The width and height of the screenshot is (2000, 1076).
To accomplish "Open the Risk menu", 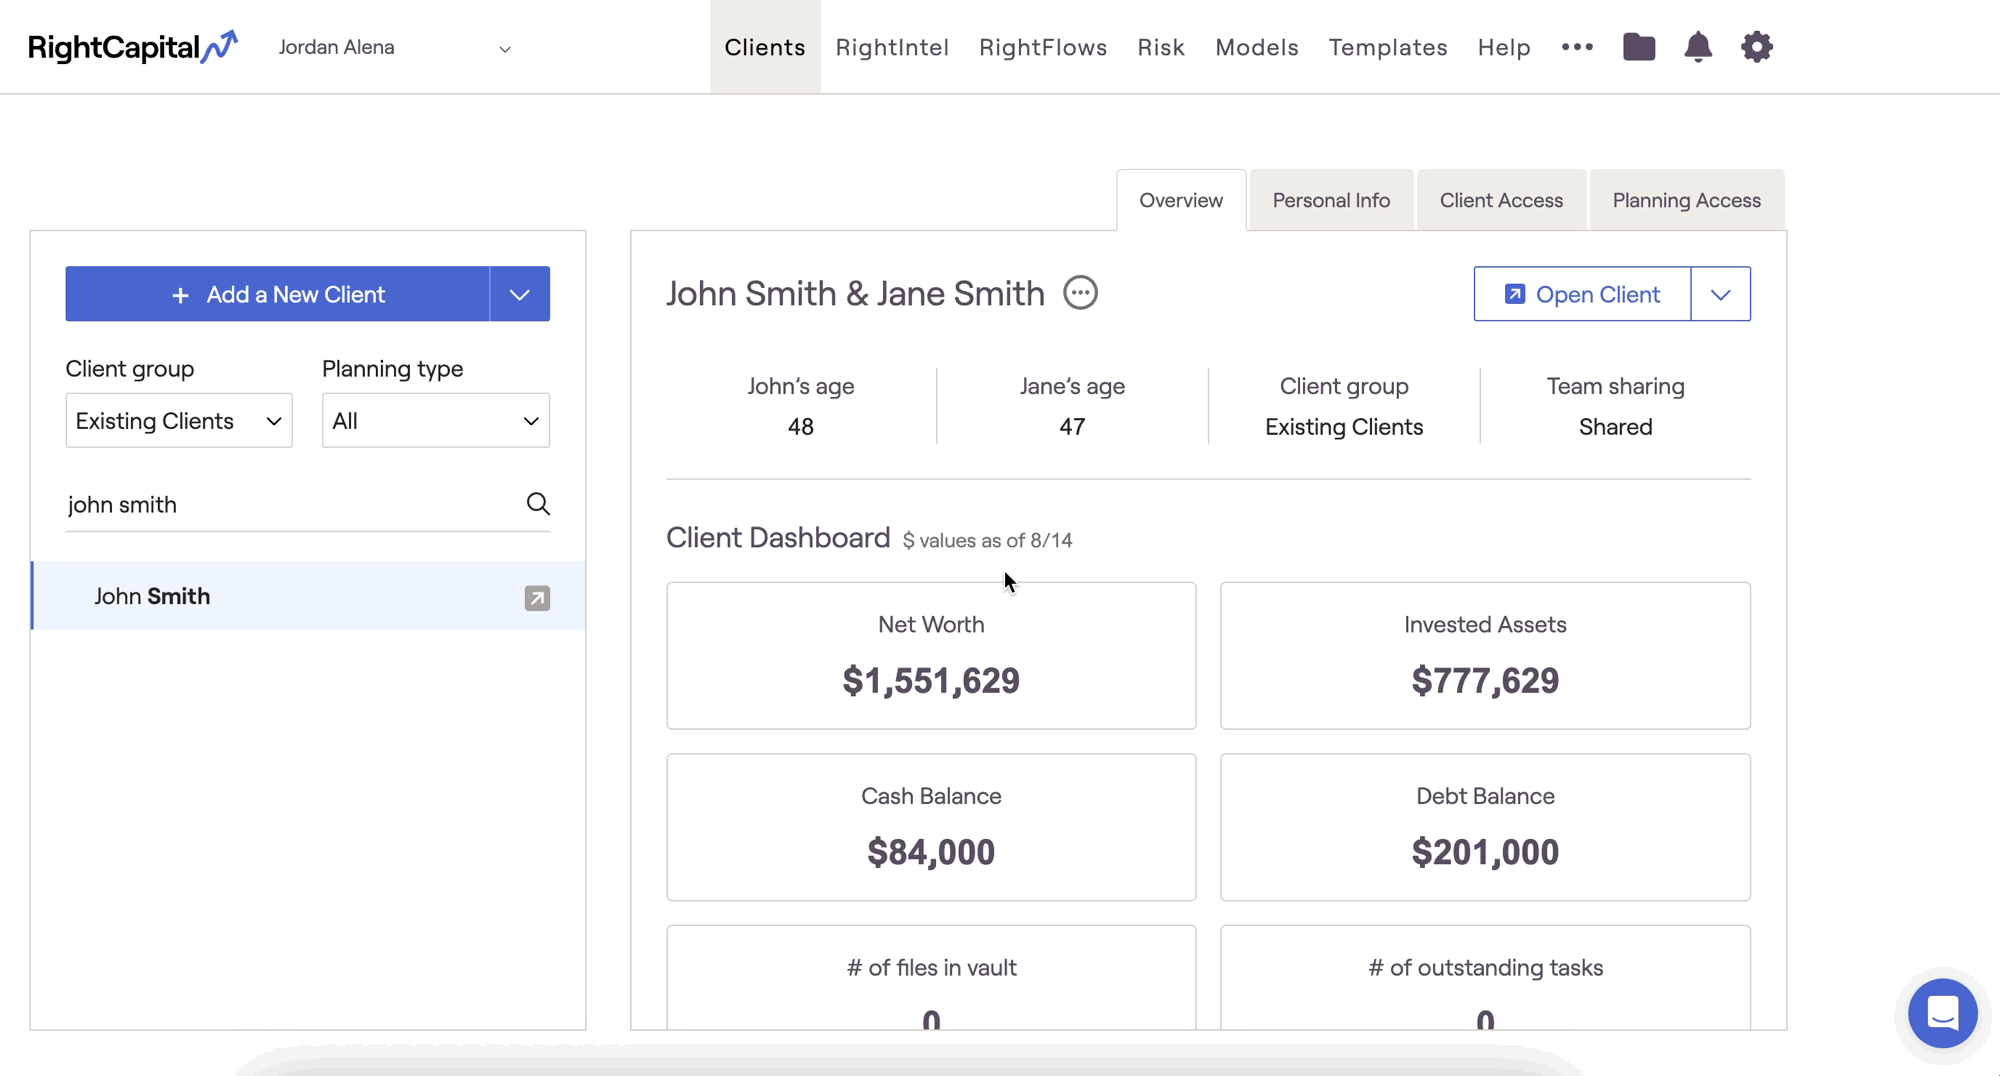I will click(x=1161, y=47).
